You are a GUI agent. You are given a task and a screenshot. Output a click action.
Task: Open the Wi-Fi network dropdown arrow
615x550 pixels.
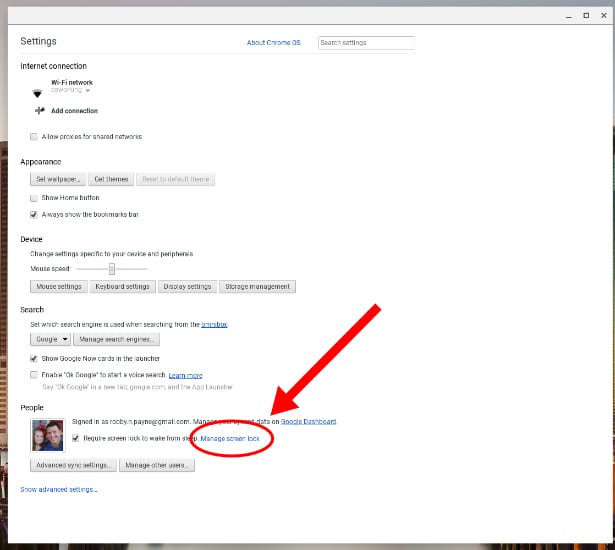87,91
